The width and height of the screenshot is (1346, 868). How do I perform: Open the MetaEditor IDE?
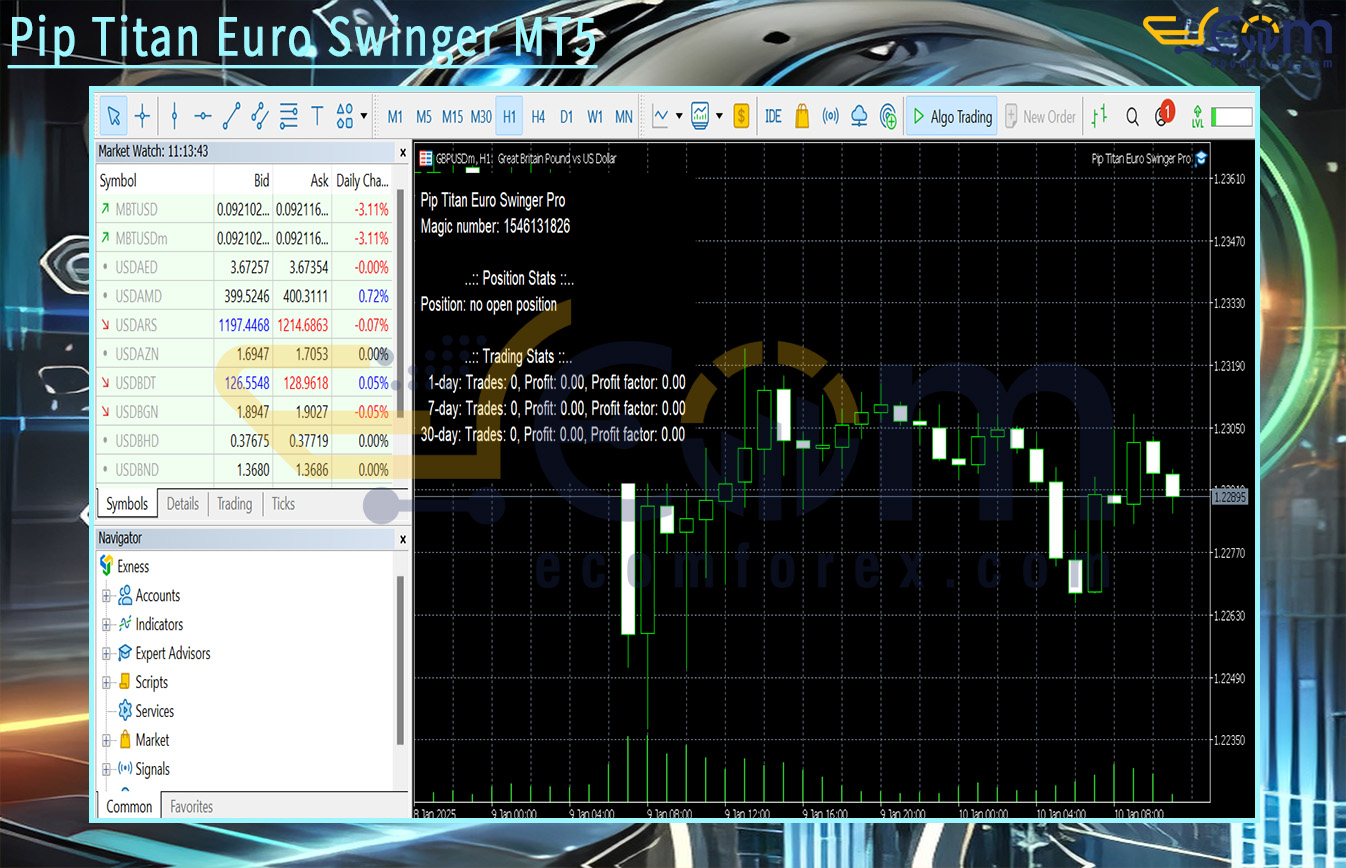[x=773, y=117]
